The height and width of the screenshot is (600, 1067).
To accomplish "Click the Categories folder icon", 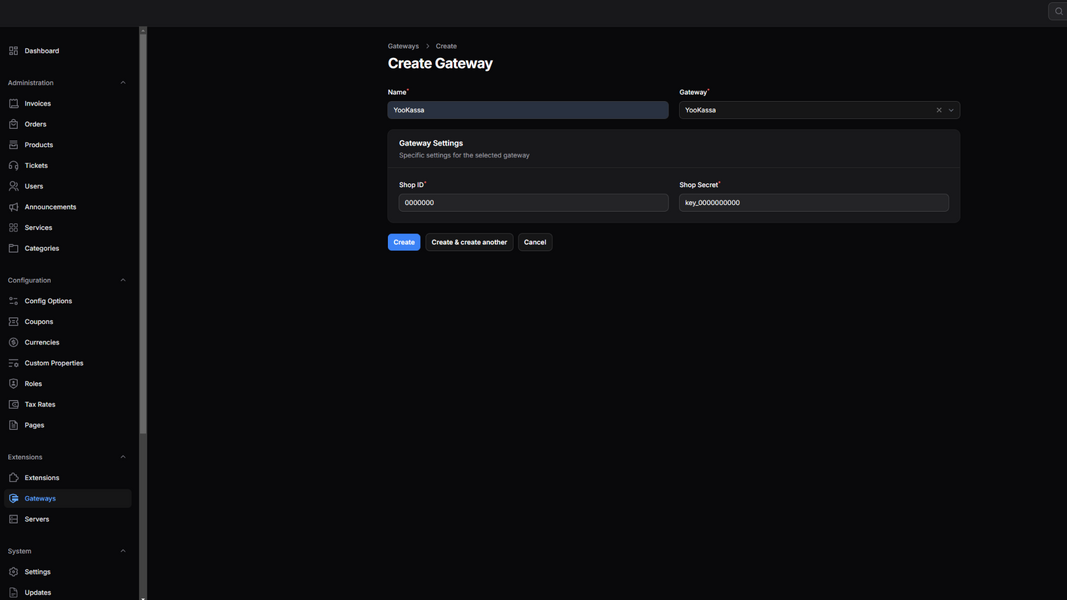I will (x=14, y=248).
